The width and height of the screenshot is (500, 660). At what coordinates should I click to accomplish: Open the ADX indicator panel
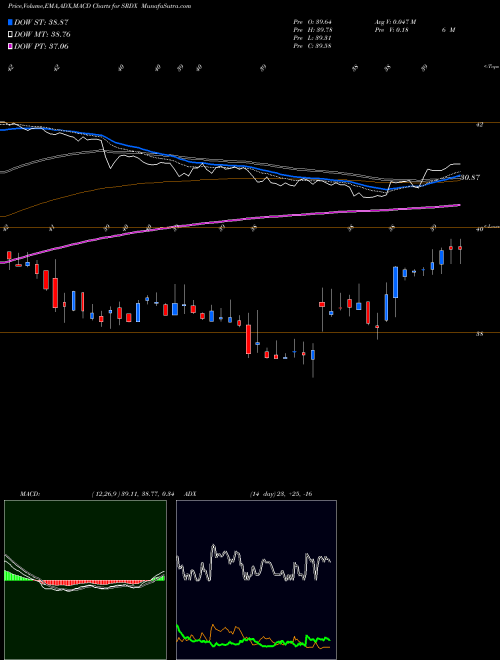click(x=256, y=580)
